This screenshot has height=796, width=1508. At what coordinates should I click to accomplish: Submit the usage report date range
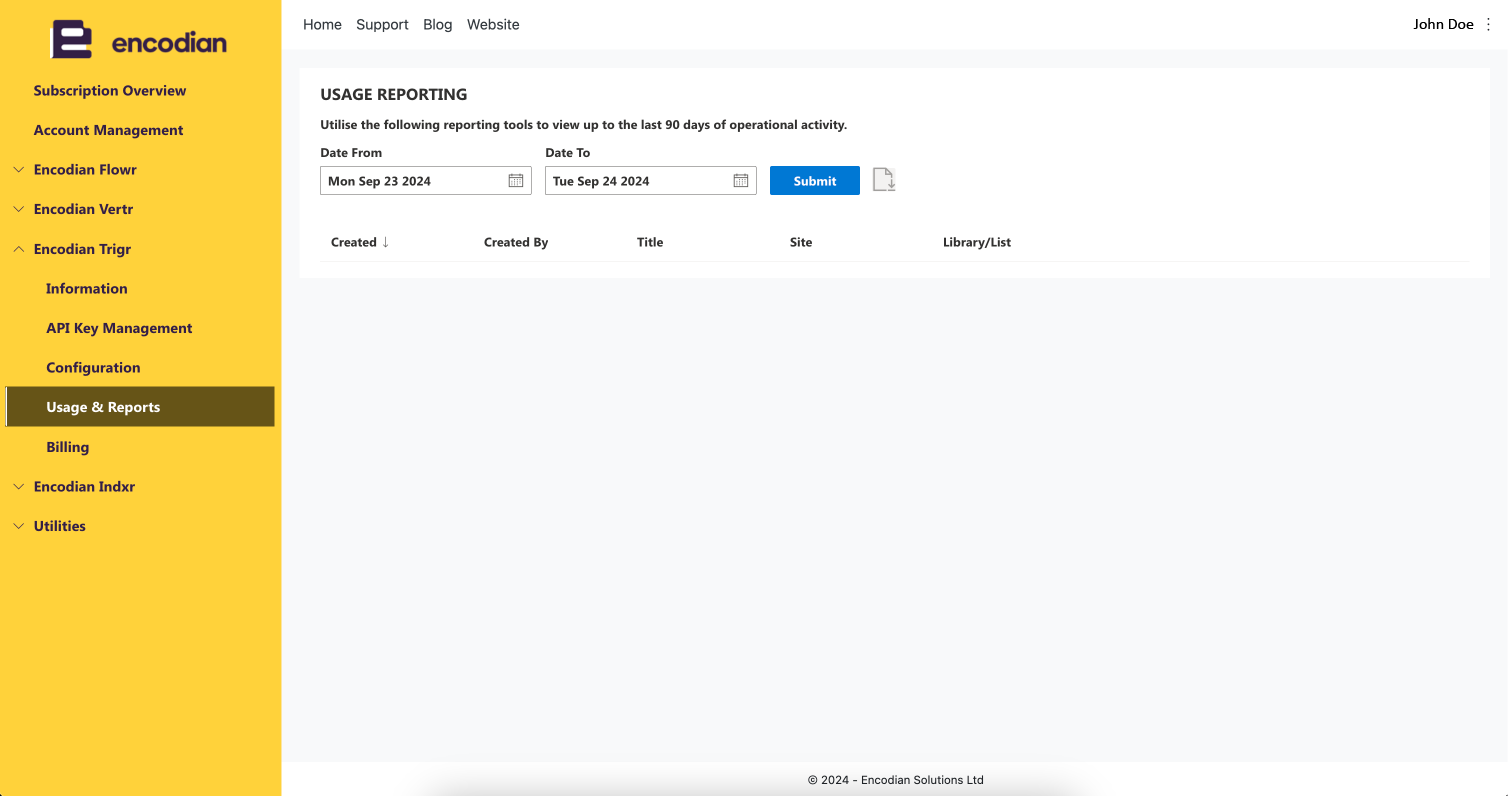click(815, 181)
